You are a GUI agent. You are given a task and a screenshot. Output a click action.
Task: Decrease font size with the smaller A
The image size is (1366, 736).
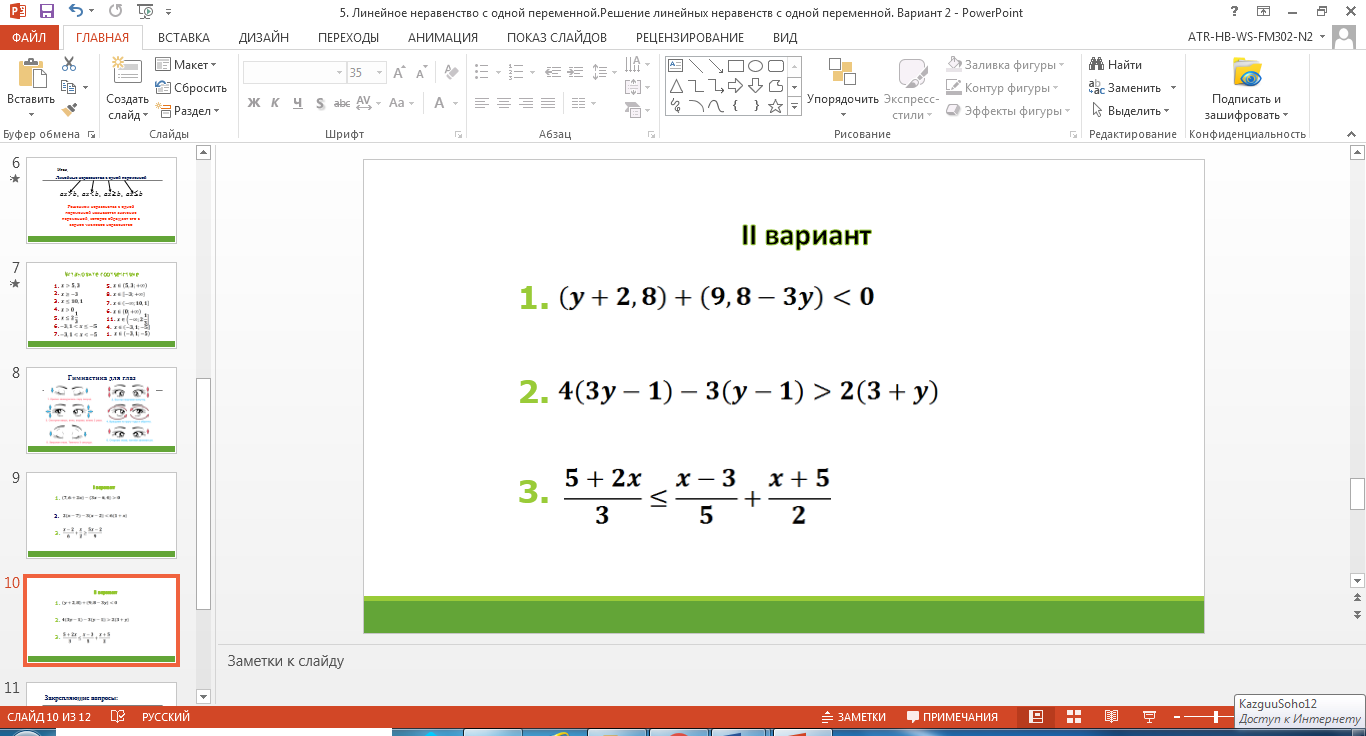(x=421, y=73)
